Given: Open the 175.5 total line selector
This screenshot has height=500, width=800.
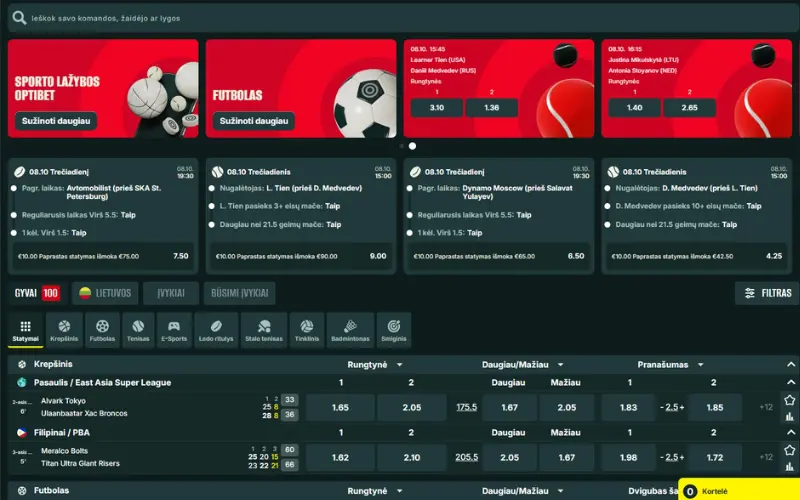Looking at the screenshot, I should pos(466,407).
